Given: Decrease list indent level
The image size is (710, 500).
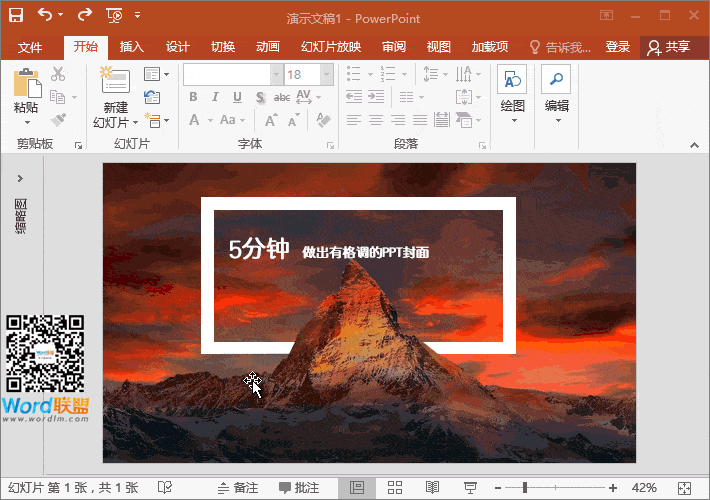Looking at the screenshot, I should (x=354, y=96).
